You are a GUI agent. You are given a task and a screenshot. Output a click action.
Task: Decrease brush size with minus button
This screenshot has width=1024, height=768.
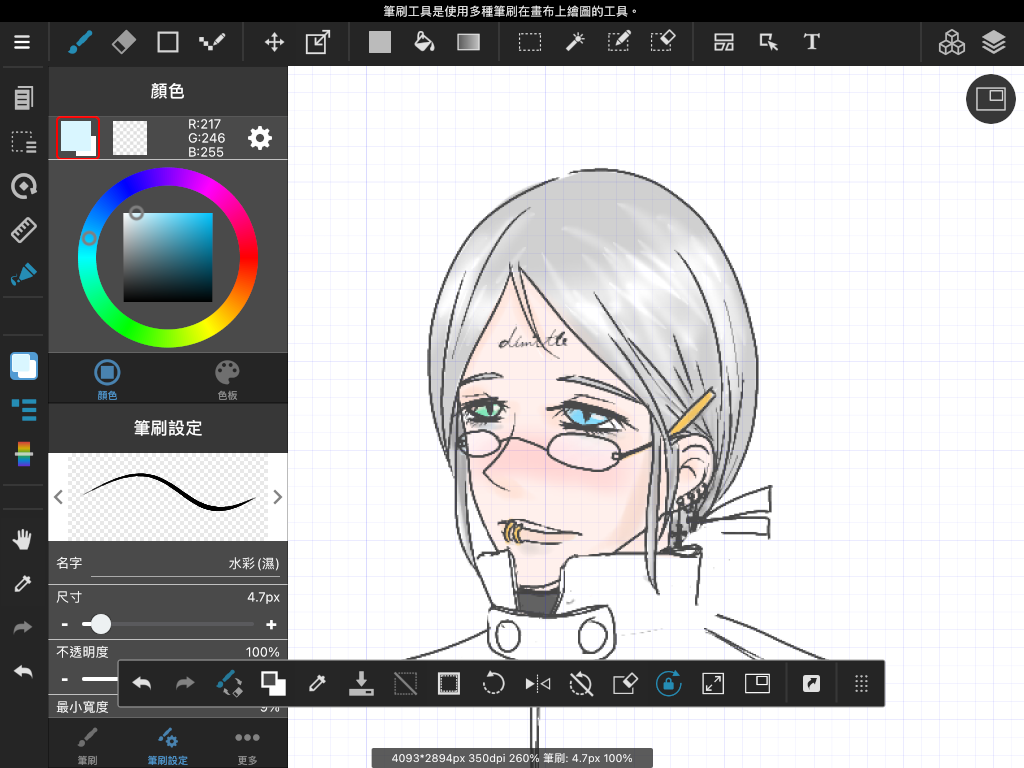point(65,624)
